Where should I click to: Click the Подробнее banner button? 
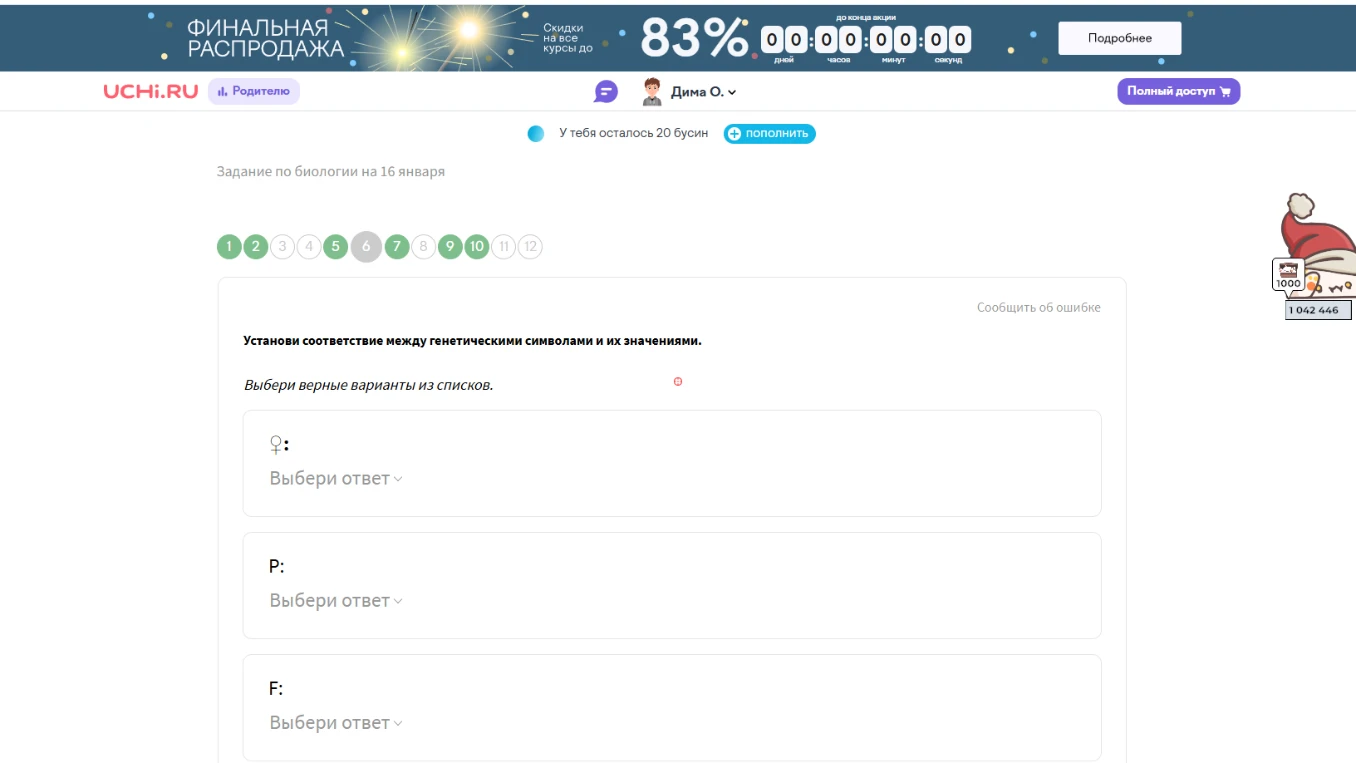1120,38
